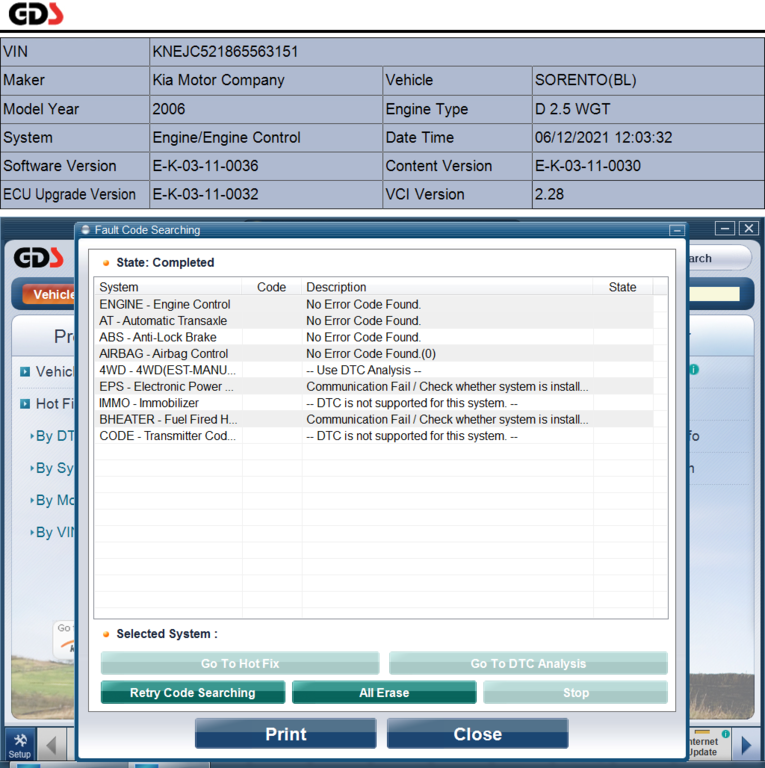Close the Fault Code Searching dialog
This screenshot has height=768, width=765.
[478, 733]
